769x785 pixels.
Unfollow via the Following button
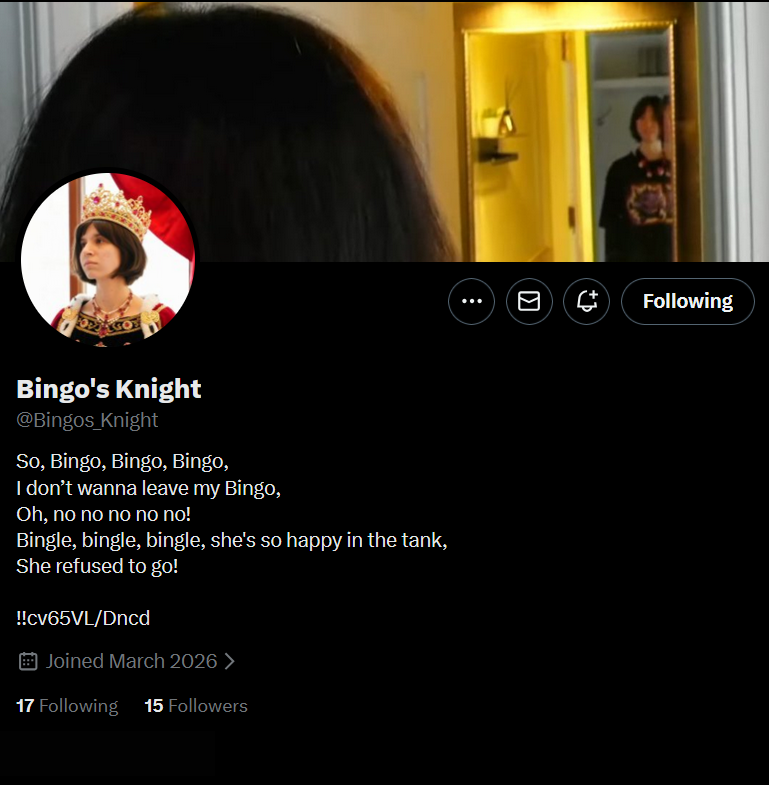[x=688, y=301]
